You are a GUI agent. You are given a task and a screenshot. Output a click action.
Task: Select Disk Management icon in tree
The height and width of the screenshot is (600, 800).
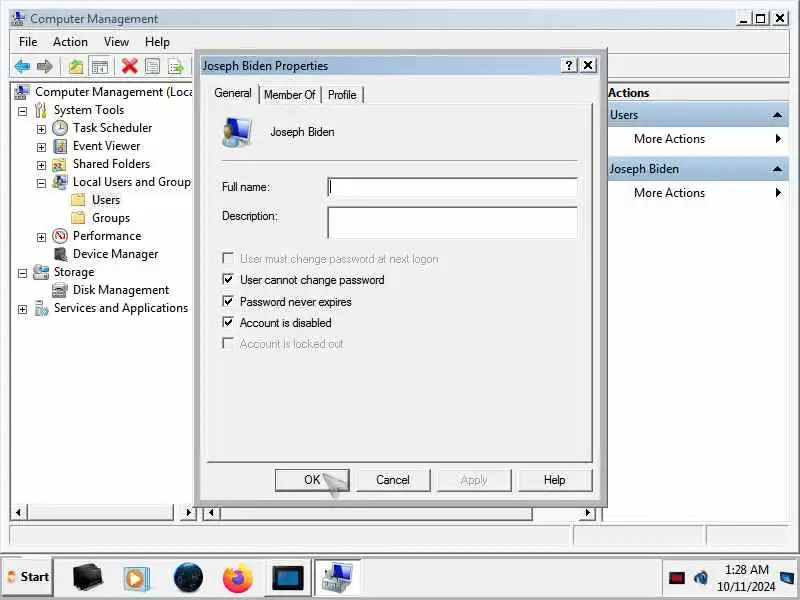point(60,290)
